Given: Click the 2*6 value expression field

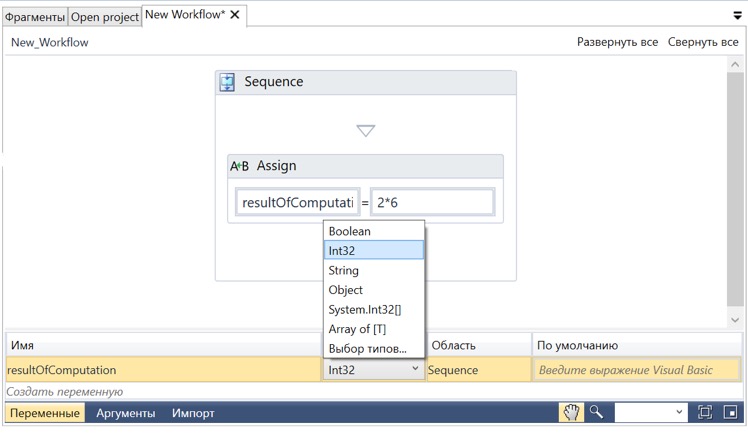Looking at the screenshot, I should click(432, 202).
